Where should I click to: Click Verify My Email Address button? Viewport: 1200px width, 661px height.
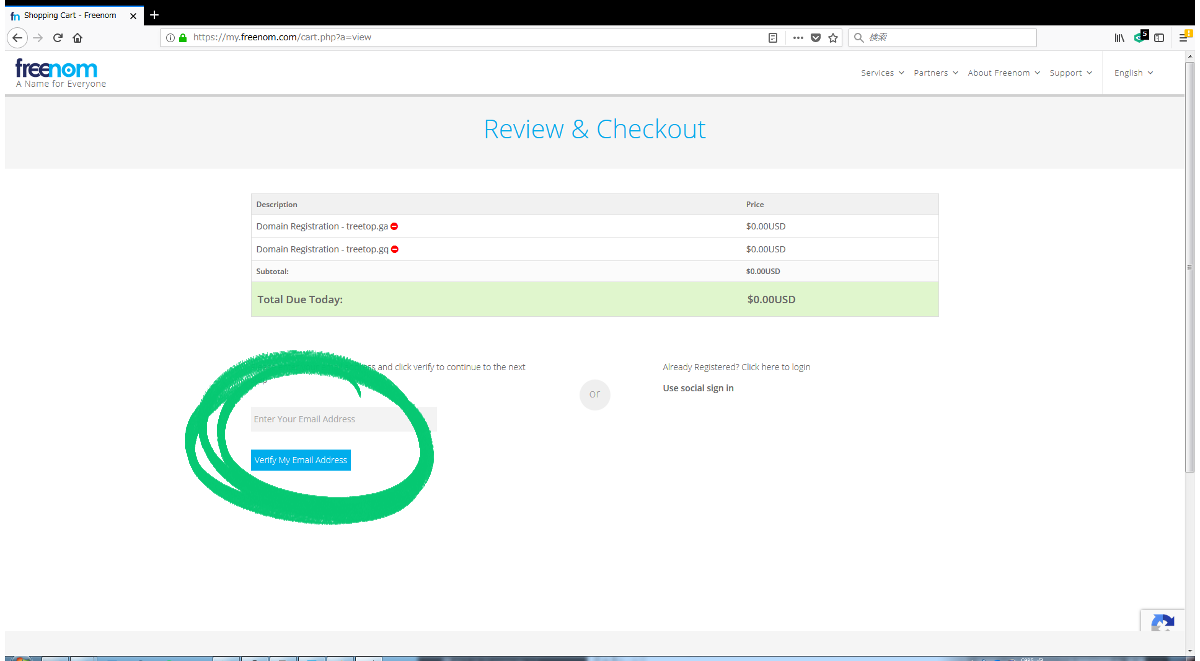tap(301, 460)
